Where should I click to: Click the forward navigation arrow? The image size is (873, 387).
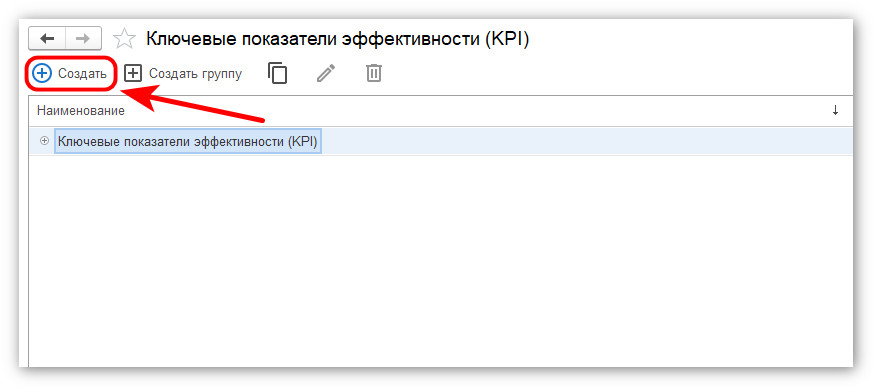[x=84, y=38]
